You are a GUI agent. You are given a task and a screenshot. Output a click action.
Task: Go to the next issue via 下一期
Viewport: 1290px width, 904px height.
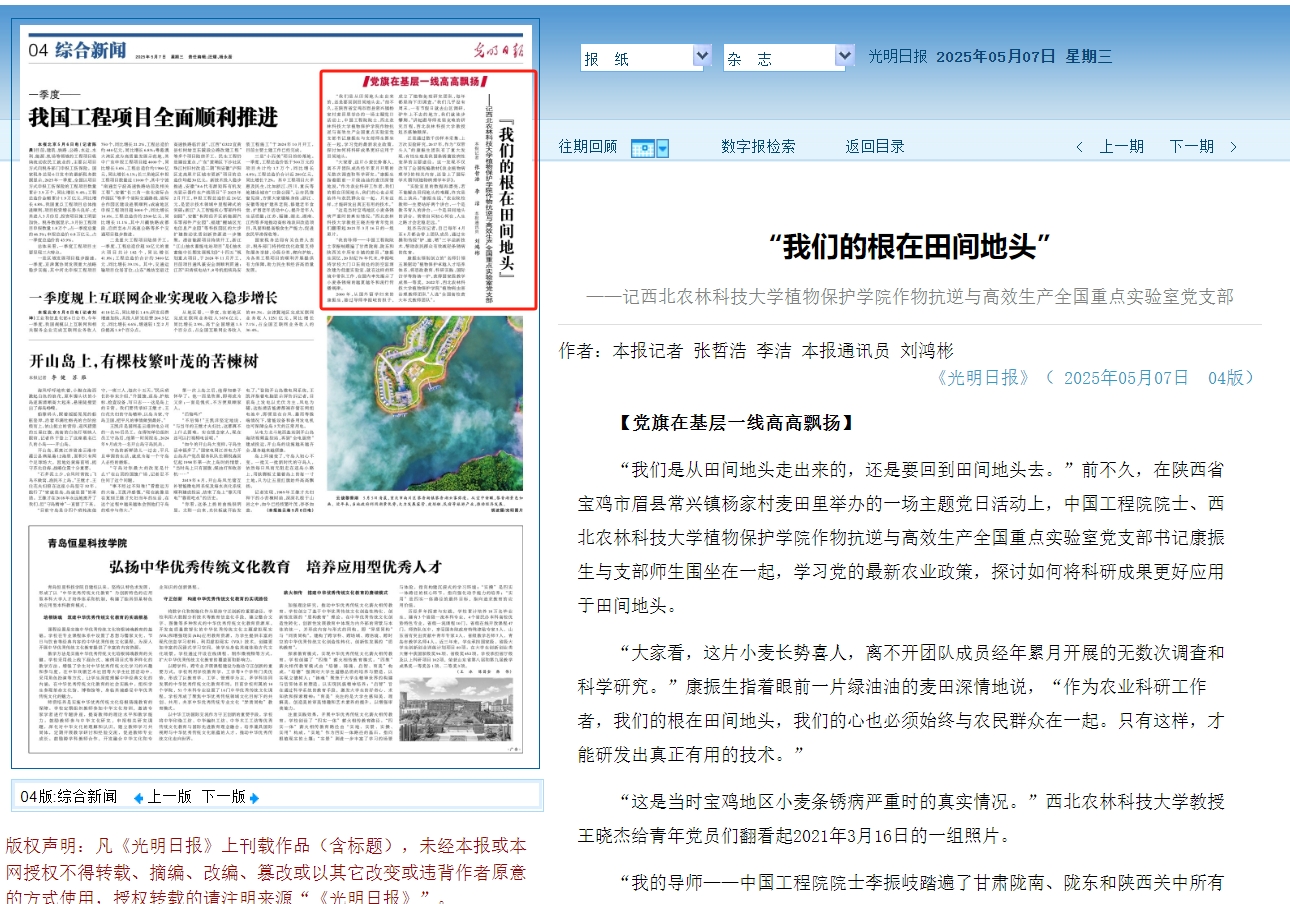1192,147
